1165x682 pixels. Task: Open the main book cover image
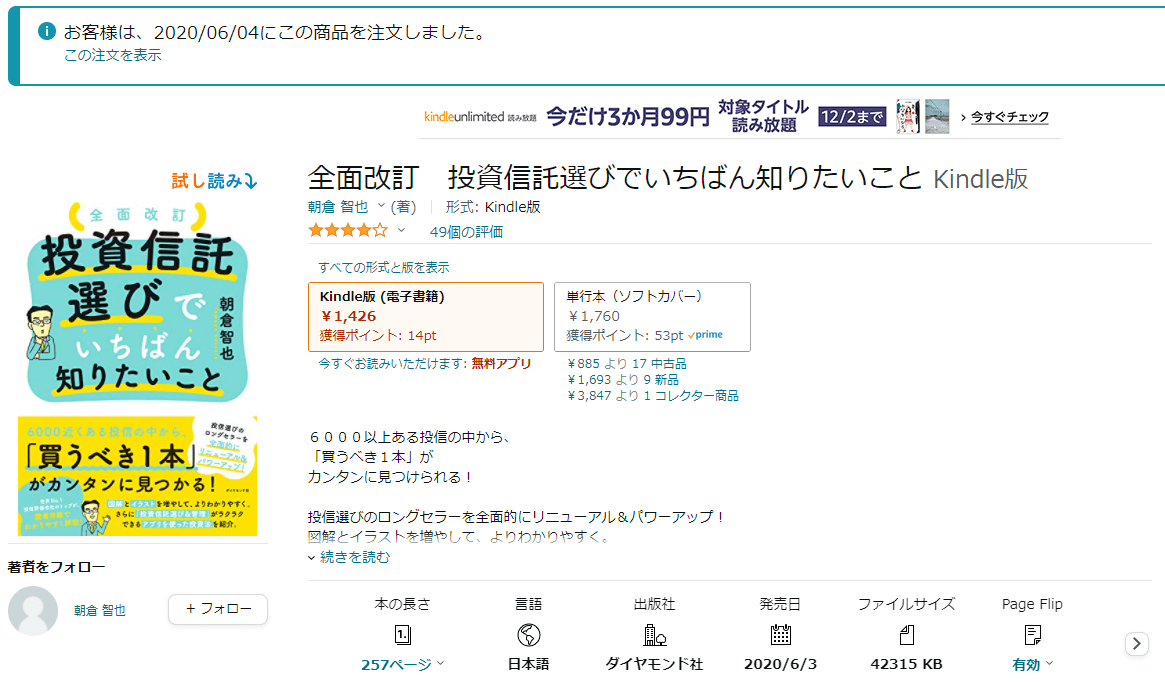tap(137, 303)
